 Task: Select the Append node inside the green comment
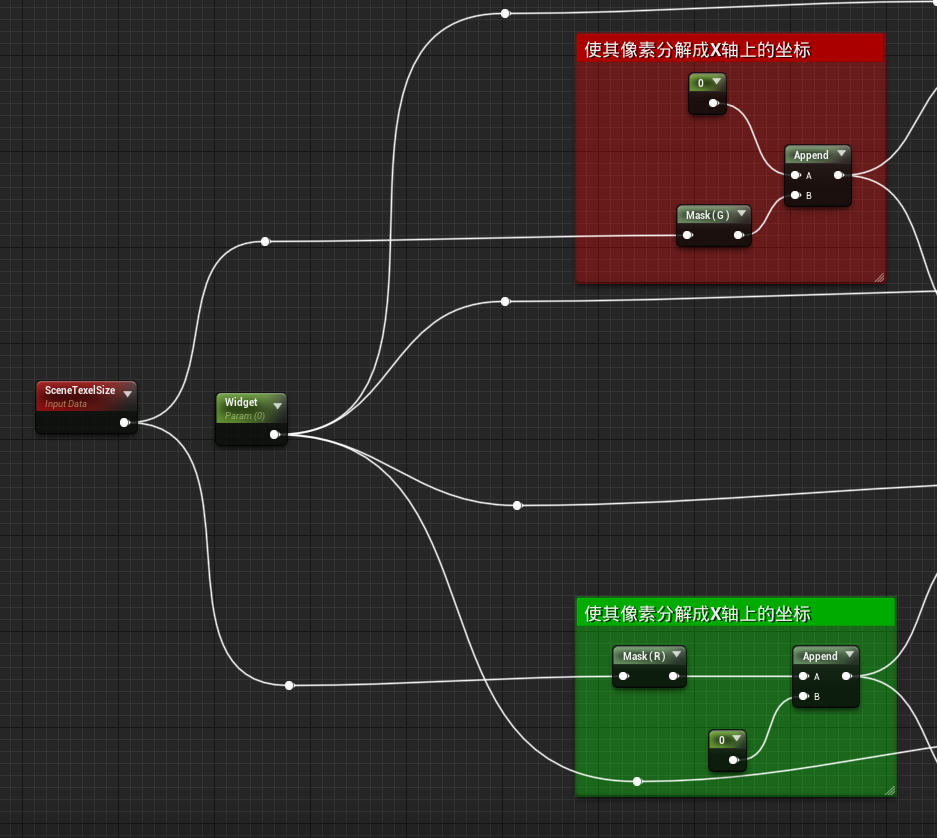[x=822, y=655]
